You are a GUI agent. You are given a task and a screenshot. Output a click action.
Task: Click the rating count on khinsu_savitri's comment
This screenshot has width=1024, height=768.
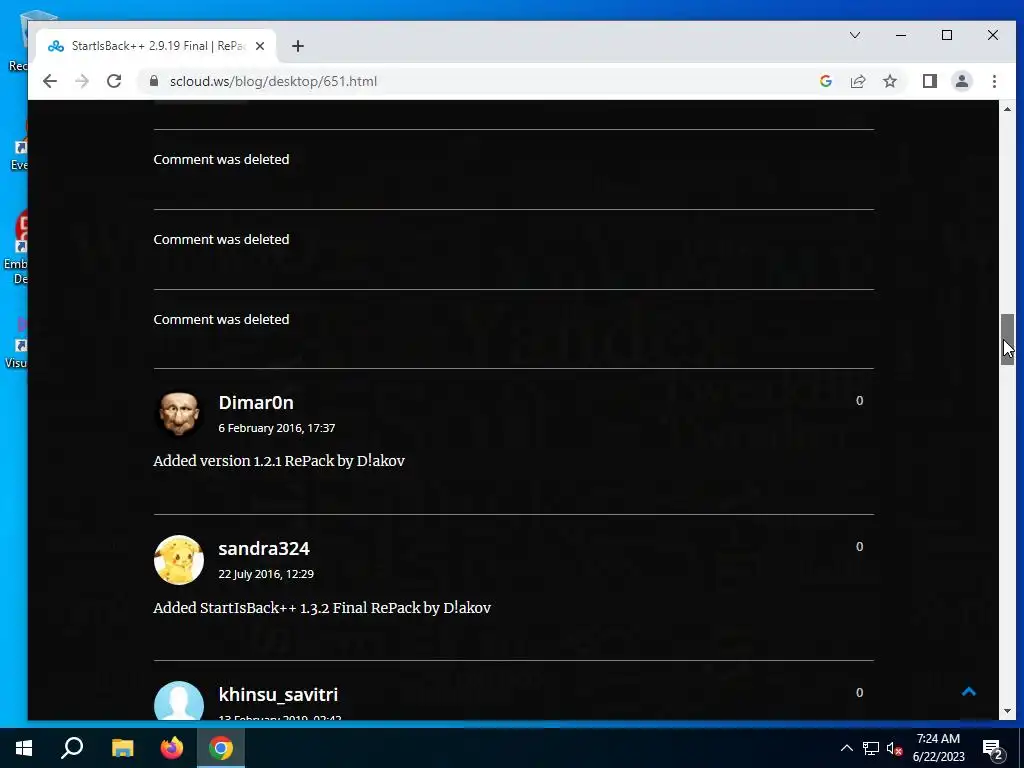point(859,692)
